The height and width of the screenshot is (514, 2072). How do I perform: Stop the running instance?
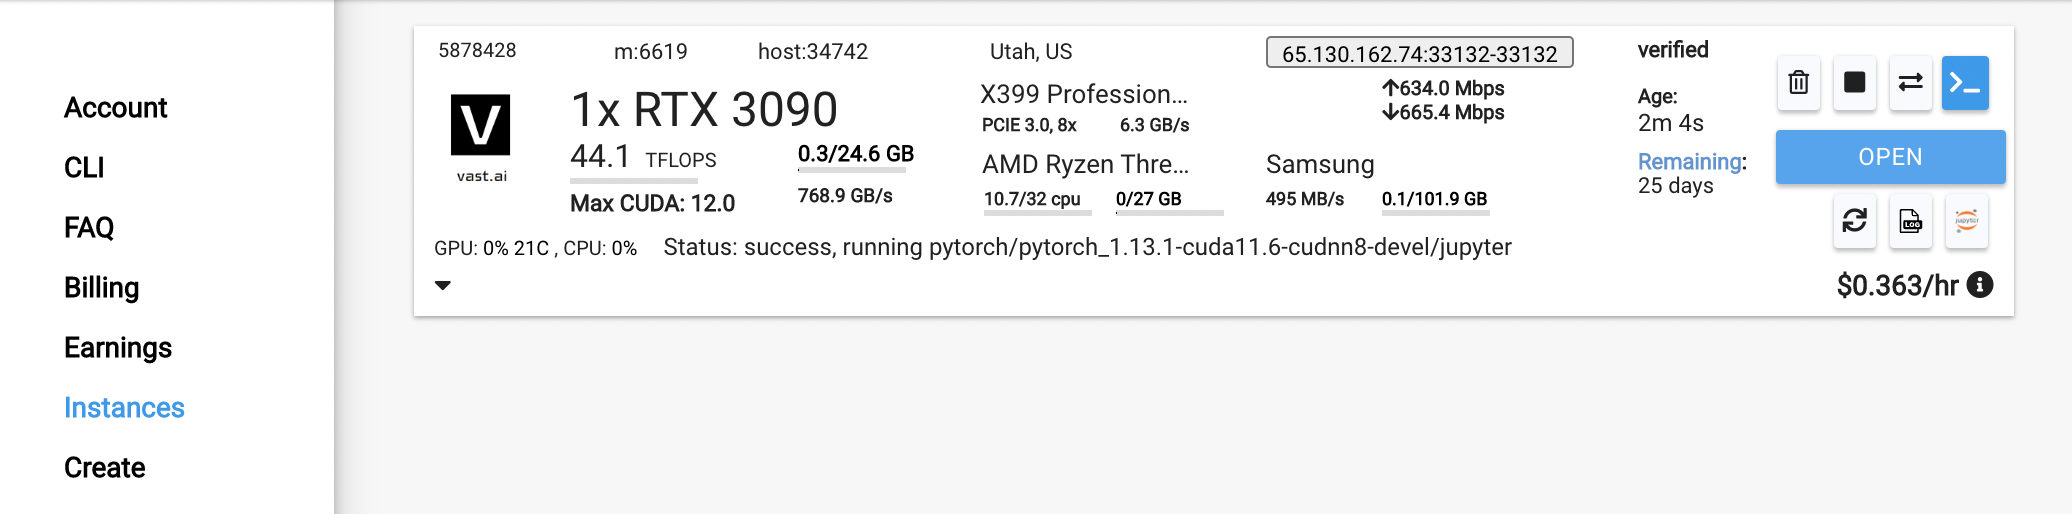click(1854, 83)
